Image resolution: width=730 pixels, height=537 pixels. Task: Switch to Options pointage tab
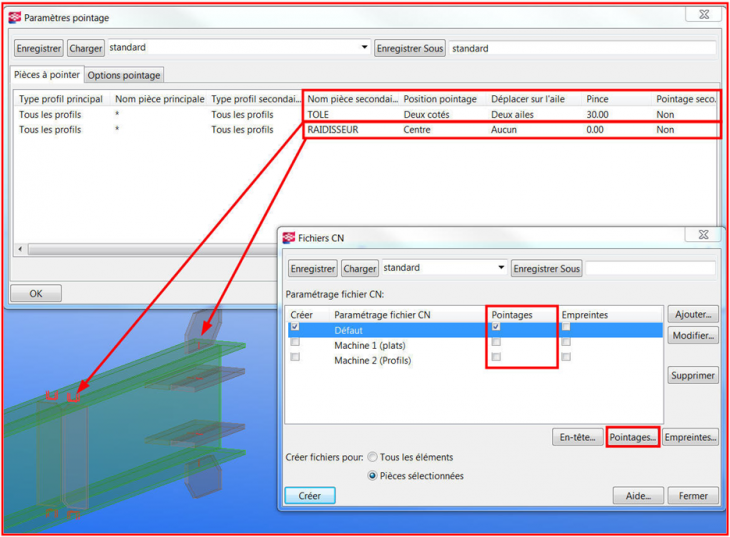tap(124, 75)
